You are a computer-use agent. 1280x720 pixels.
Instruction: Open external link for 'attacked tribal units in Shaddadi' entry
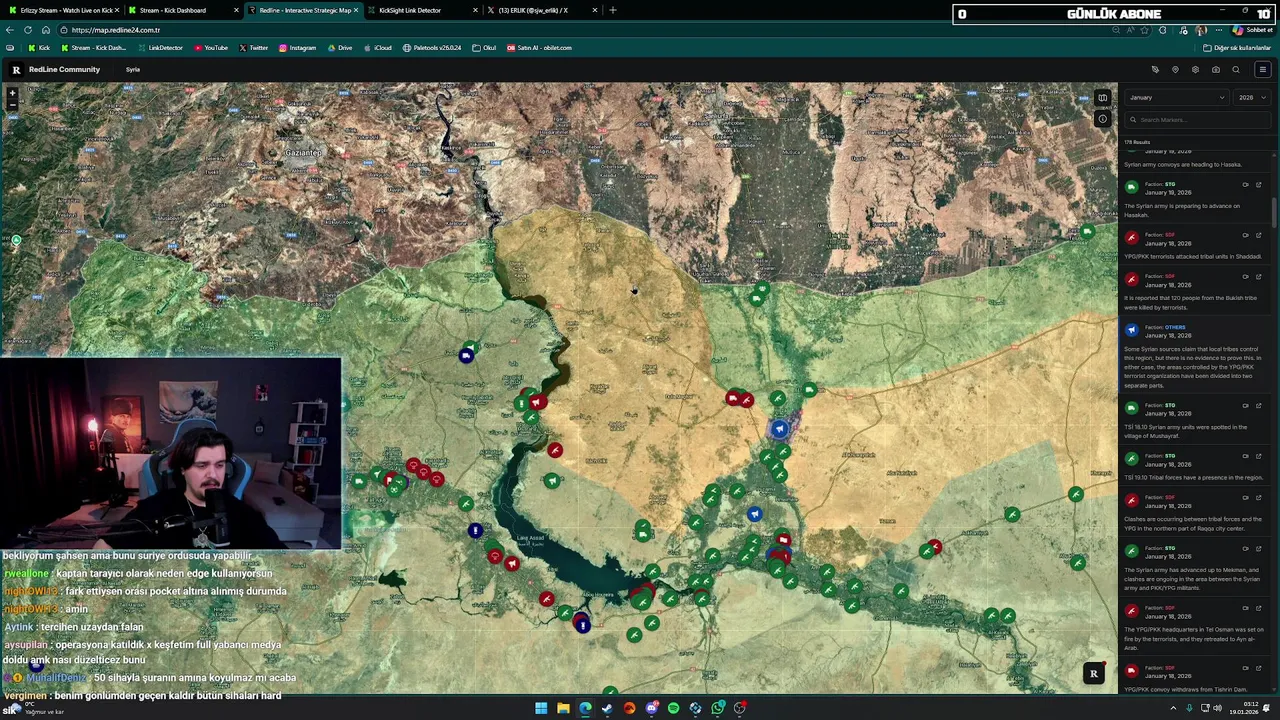tap(1259, 236)
